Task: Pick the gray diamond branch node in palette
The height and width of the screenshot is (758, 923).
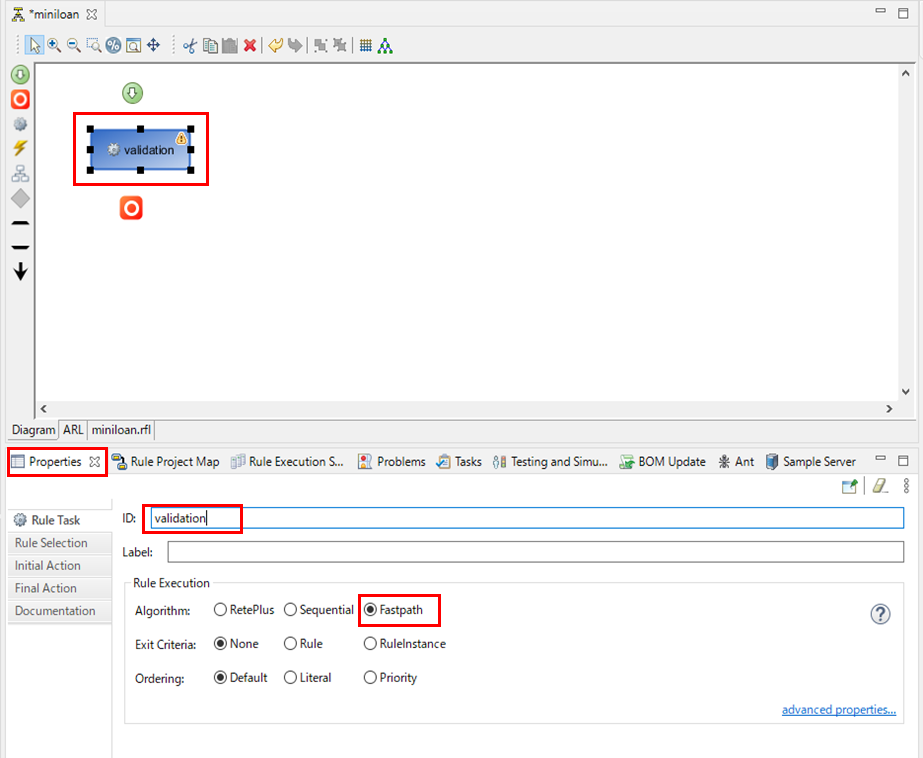Action: click(x=20, y=198)
